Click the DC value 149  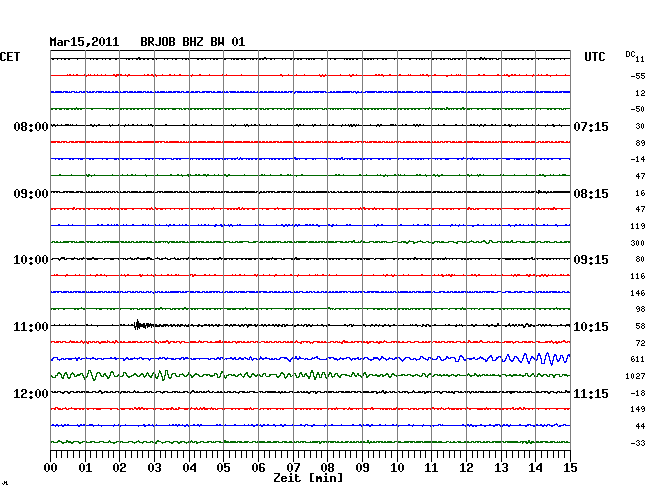coord(638,409)
